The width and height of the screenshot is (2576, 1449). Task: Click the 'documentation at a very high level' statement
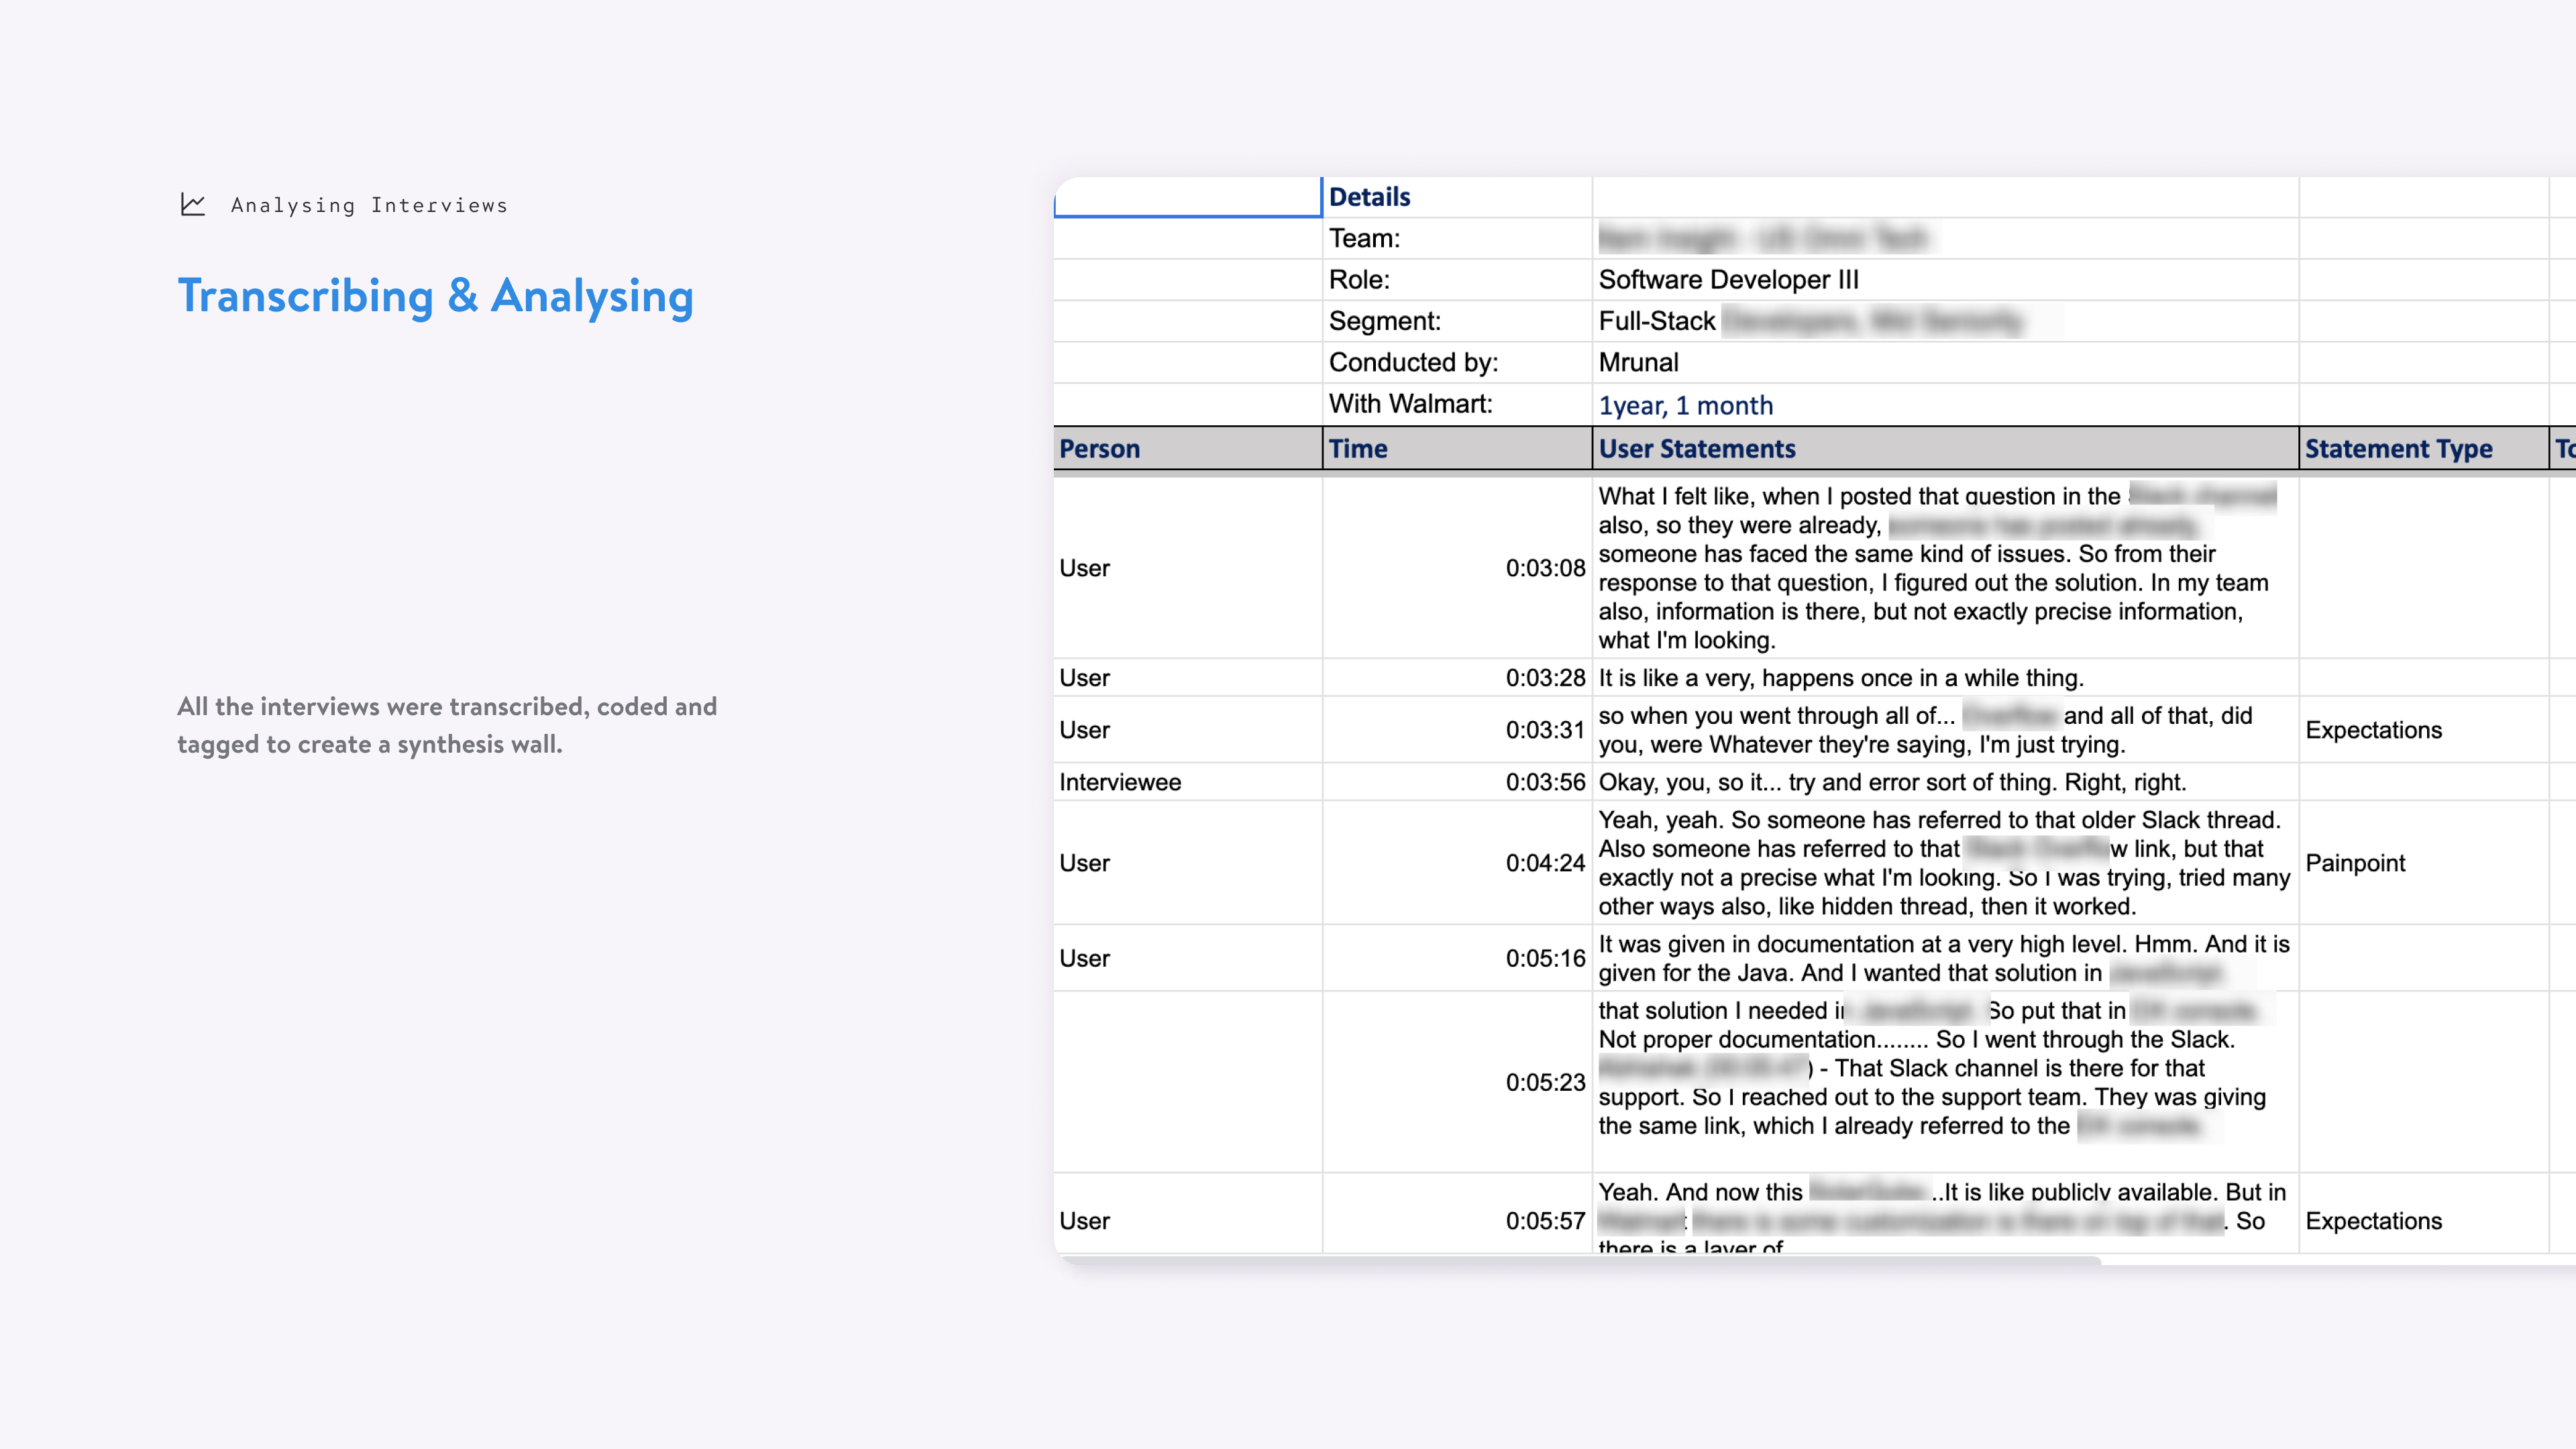coord(1945,958)
